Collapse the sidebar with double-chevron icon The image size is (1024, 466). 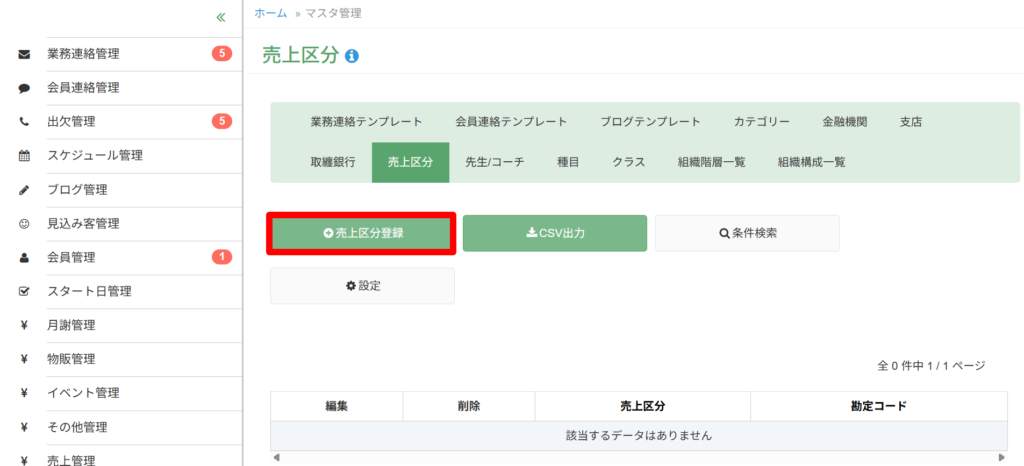coord(221,18)
